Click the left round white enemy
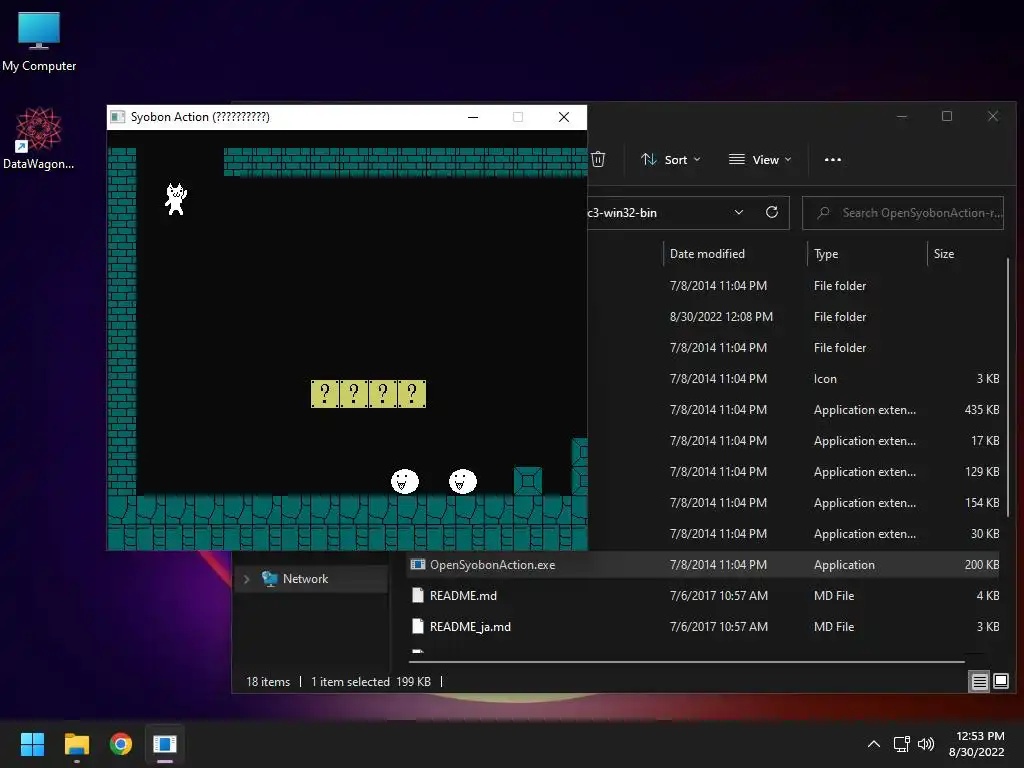Viewport: 1024px width, 768px height. pos(404,481)
